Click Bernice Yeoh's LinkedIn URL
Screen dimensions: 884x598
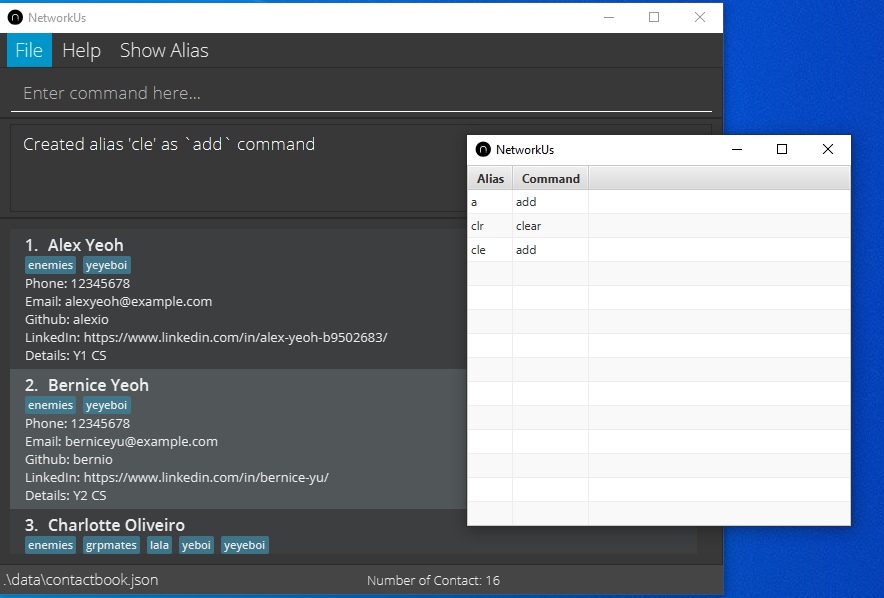click(206, 477)
